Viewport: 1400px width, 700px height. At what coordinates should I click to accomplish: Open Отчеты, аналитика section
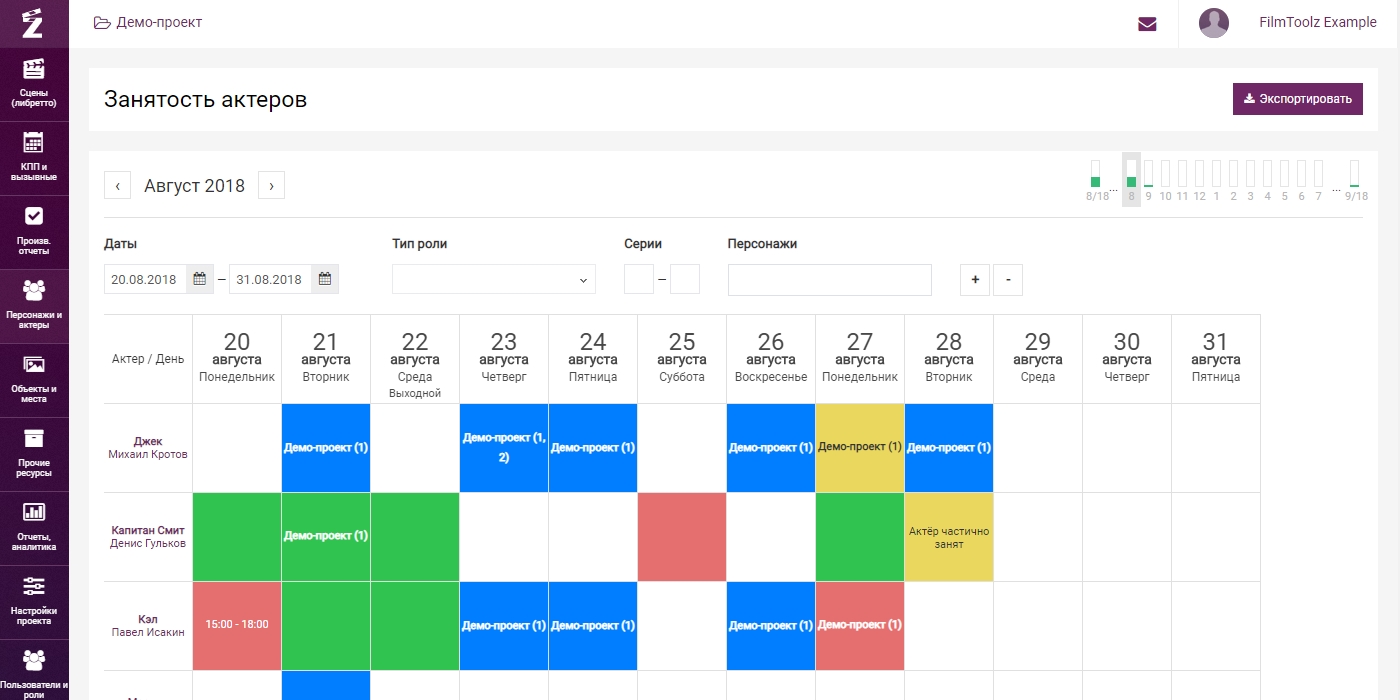pos(34,528)
